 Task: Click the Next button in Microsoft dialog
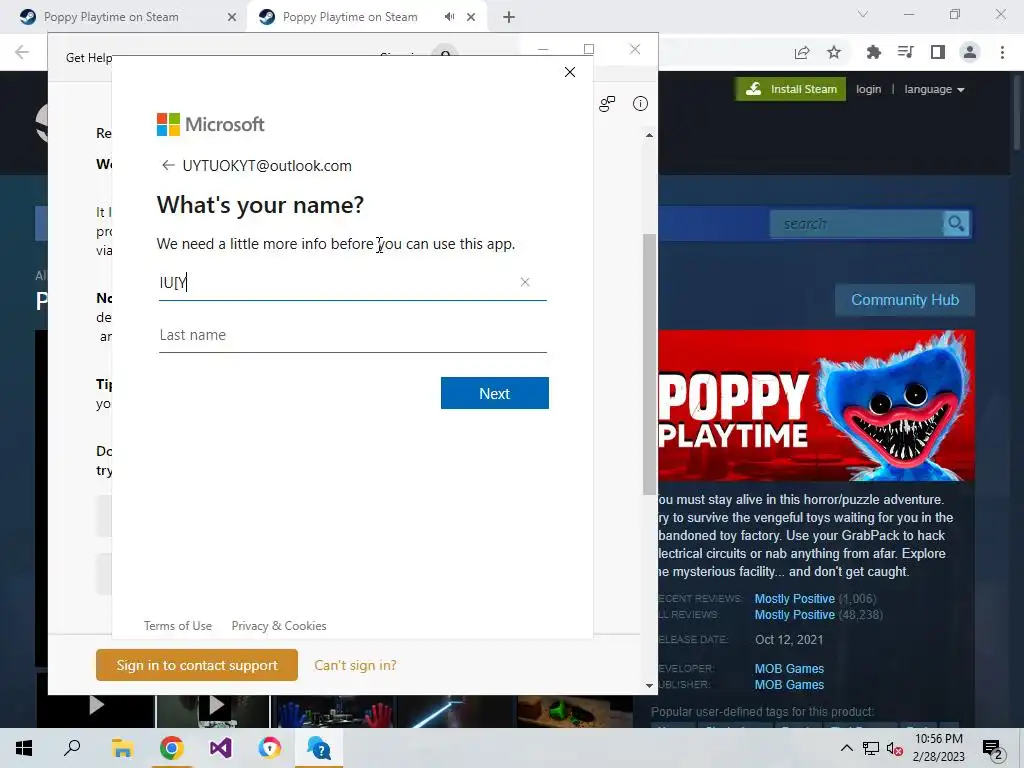[x=494, y=393]
